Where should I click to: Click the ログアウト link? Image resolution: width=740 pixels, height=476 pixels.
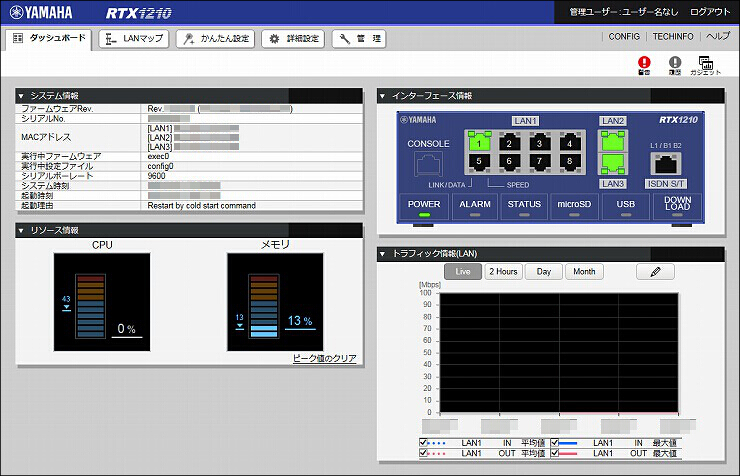pyautogui.click(x=710, y=12)
